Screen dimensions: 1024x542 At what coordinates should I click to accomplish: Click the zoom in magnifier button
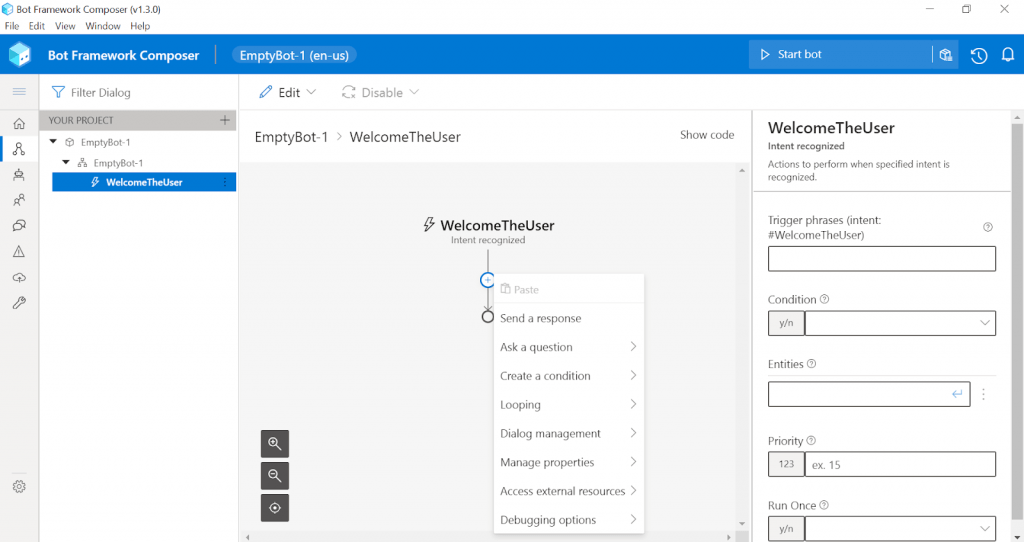click(275, 444)
